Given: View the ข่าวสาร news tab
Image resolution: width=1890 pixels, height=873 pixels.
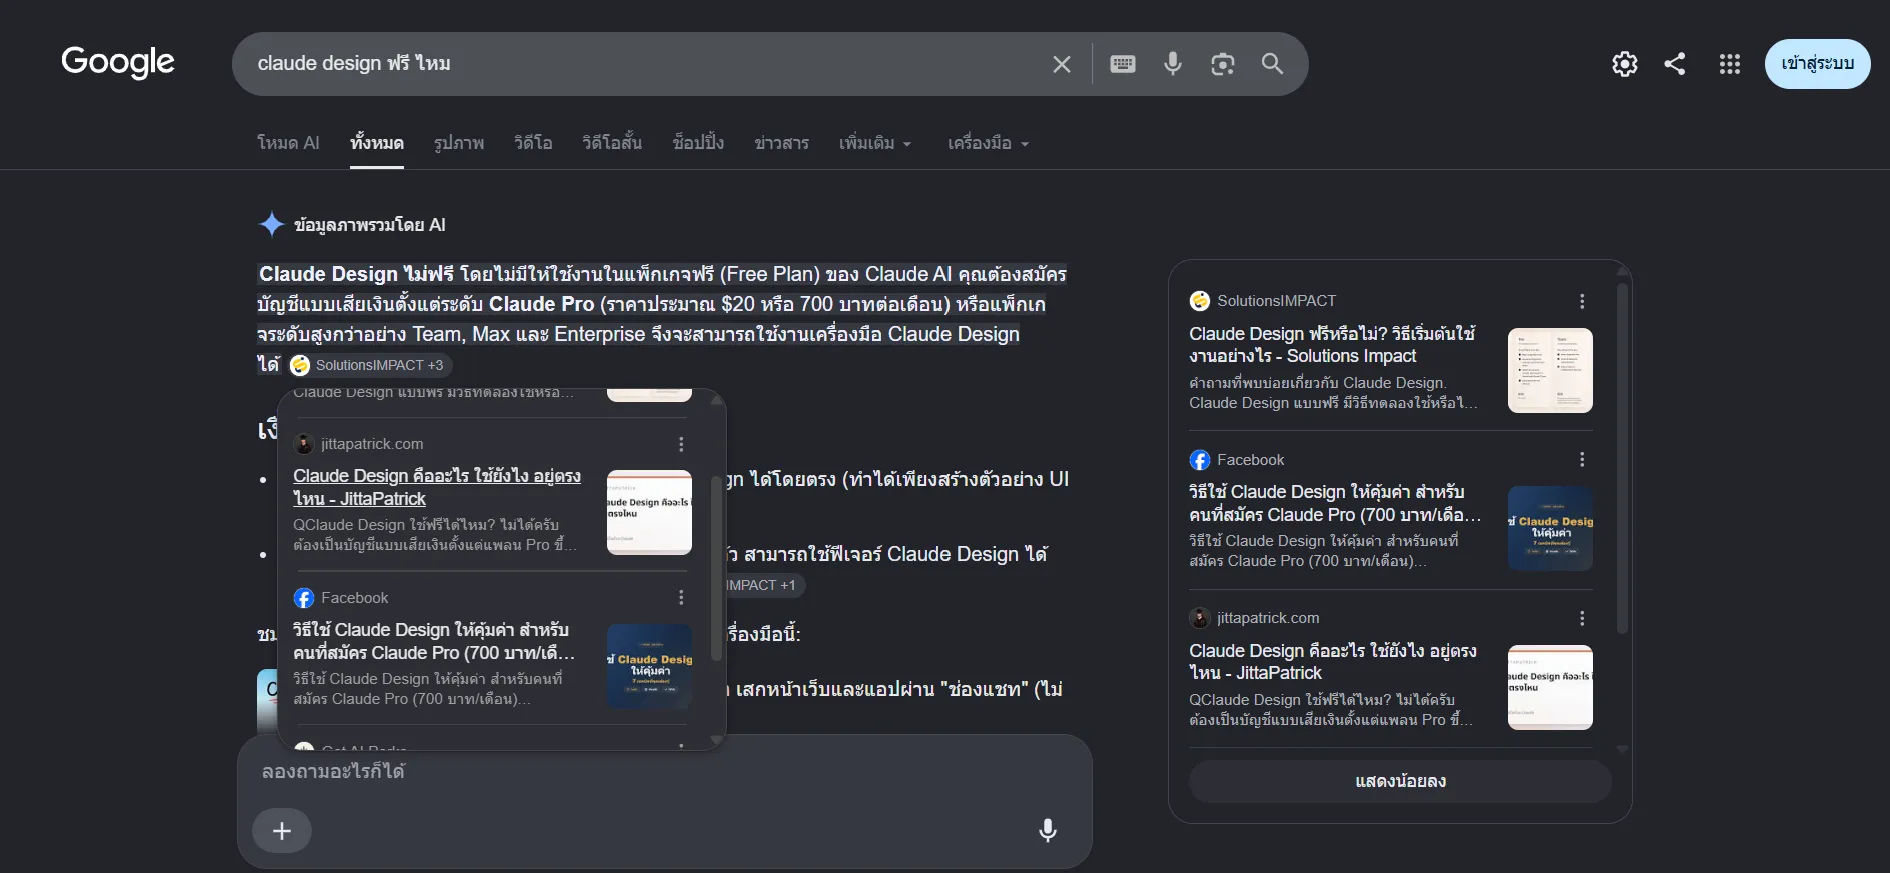Looking at the screenshot, I should (x=782, y=143).
